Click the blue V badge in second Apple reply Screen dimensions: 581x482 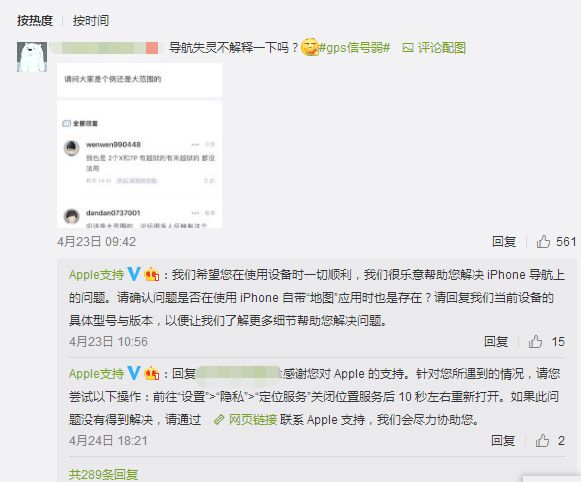point(134,373)
